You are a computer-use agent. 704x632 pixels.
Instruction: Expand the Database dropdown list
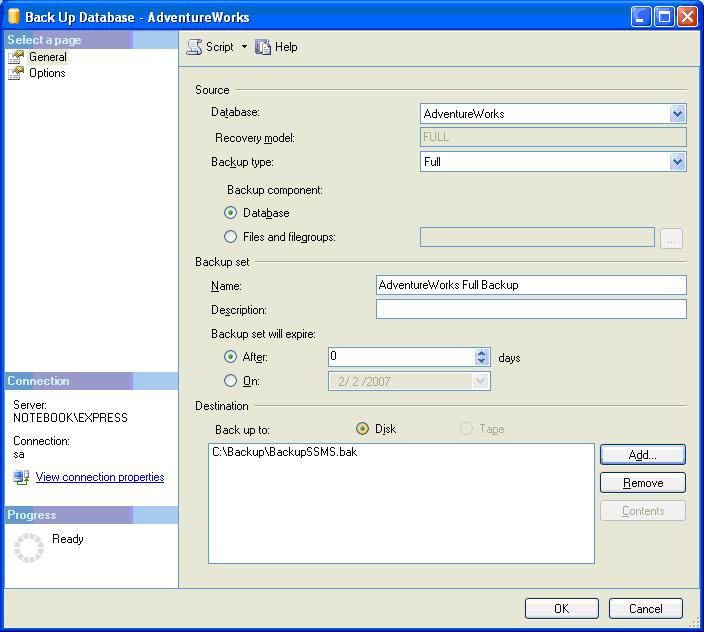678,114
